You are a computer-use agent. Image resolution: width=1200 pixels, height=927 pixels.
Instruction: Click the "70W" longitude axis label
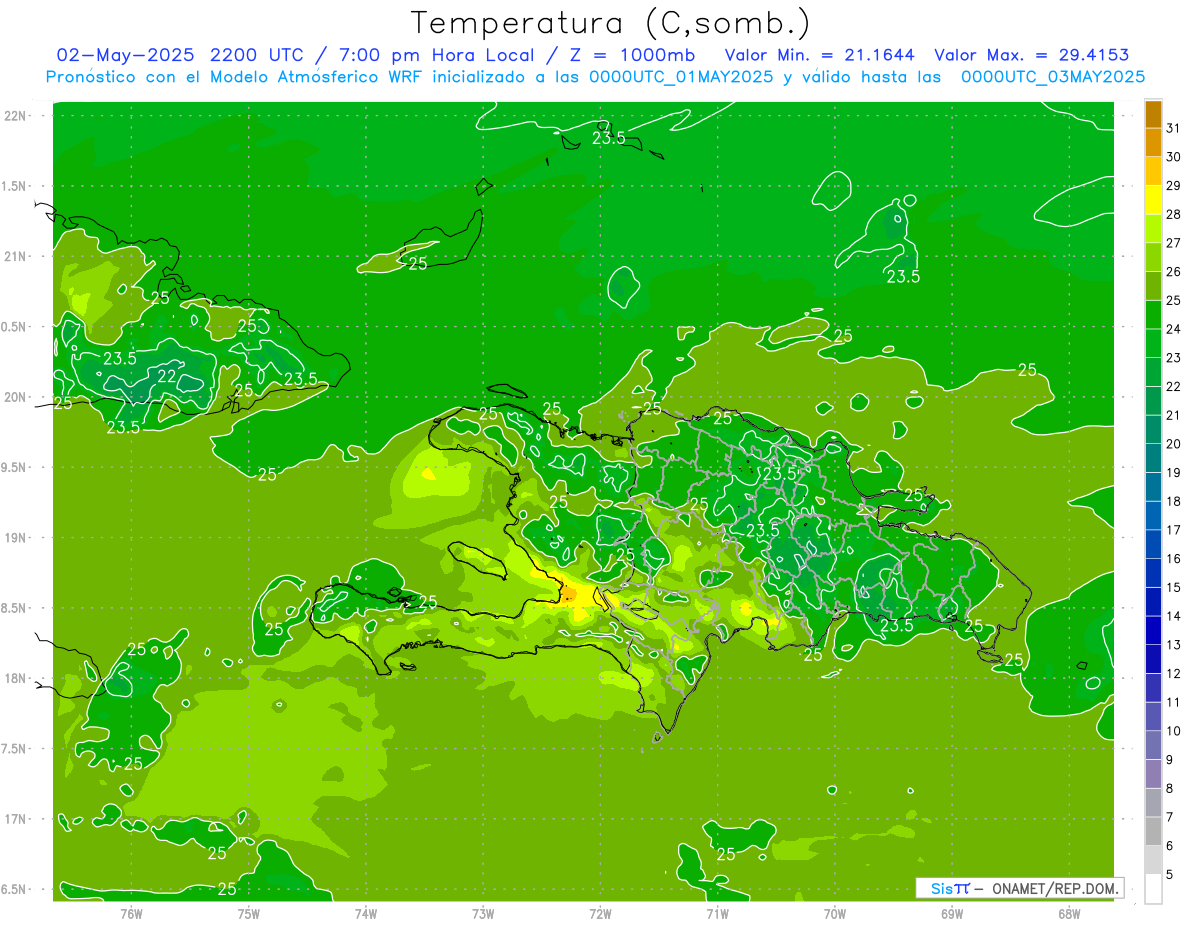coord(835,914)
